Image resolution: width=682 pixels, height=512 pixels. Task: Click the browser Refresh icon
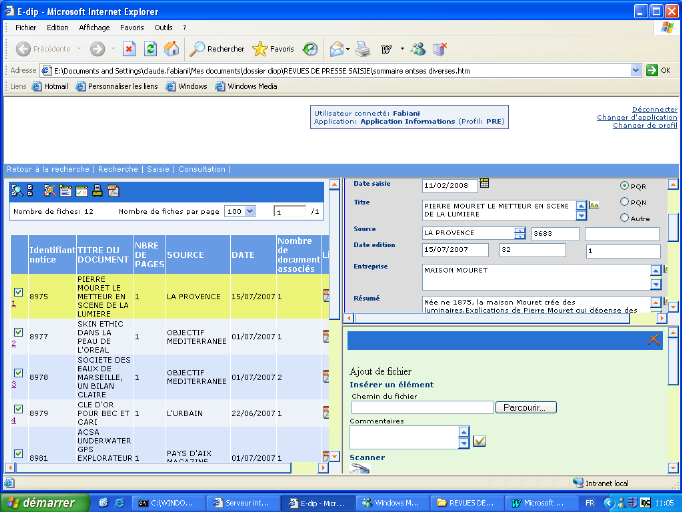click(150, 48)
